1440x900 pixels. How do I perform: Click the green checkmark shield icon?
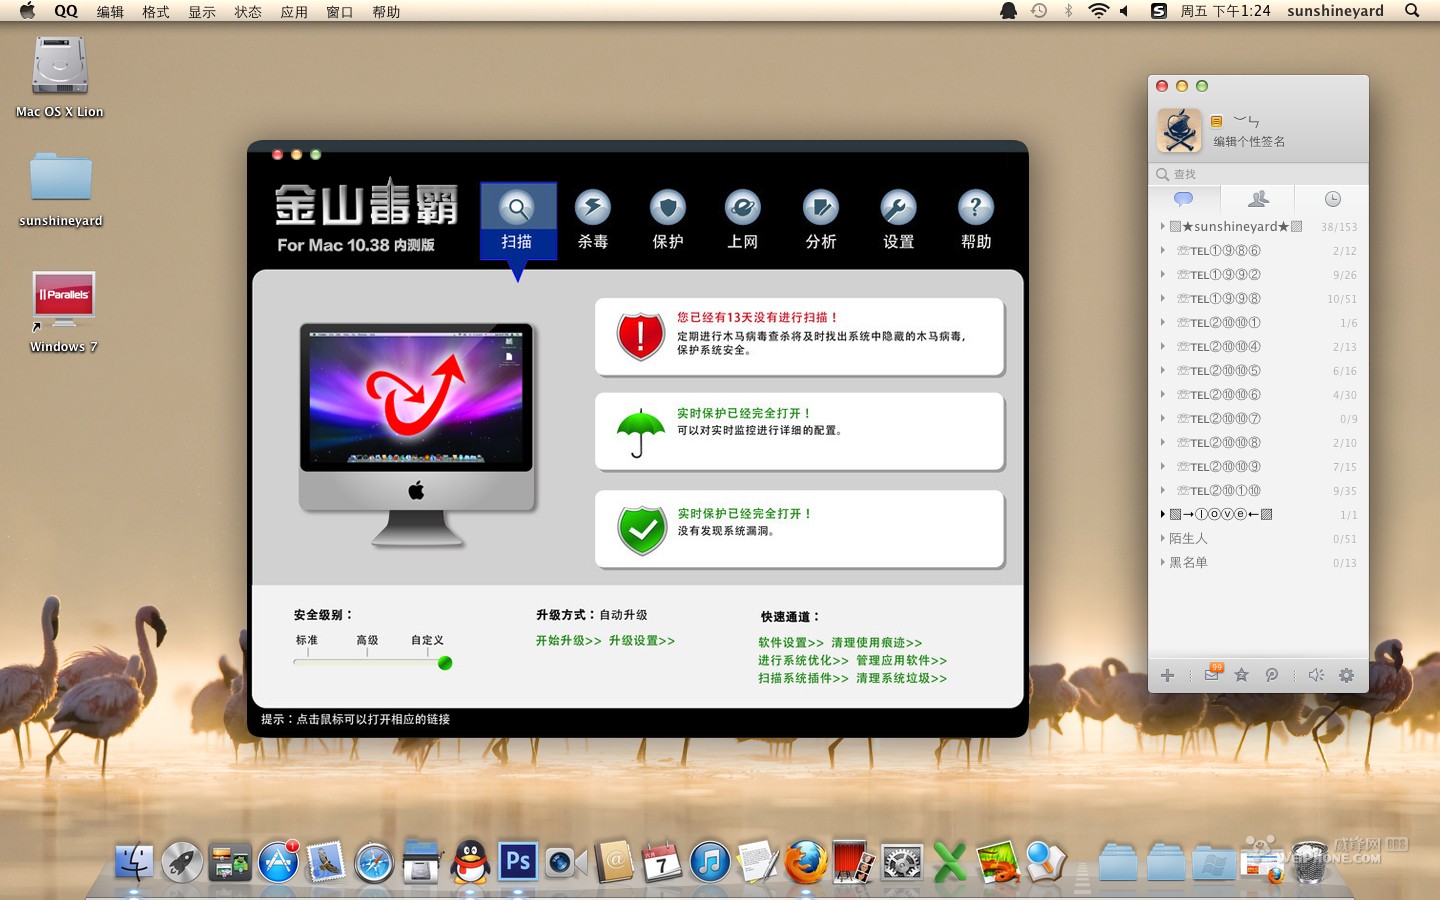642,530
